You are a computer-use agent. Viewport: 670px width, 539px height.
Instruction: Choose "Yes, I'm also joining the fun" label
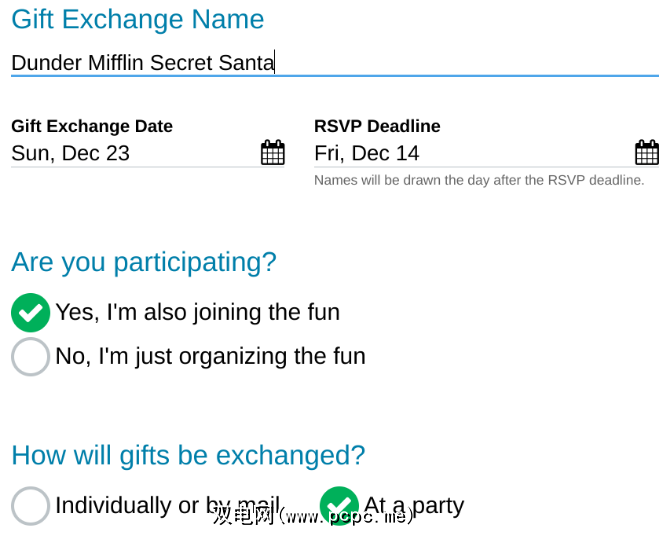click(x=197, y=312)
